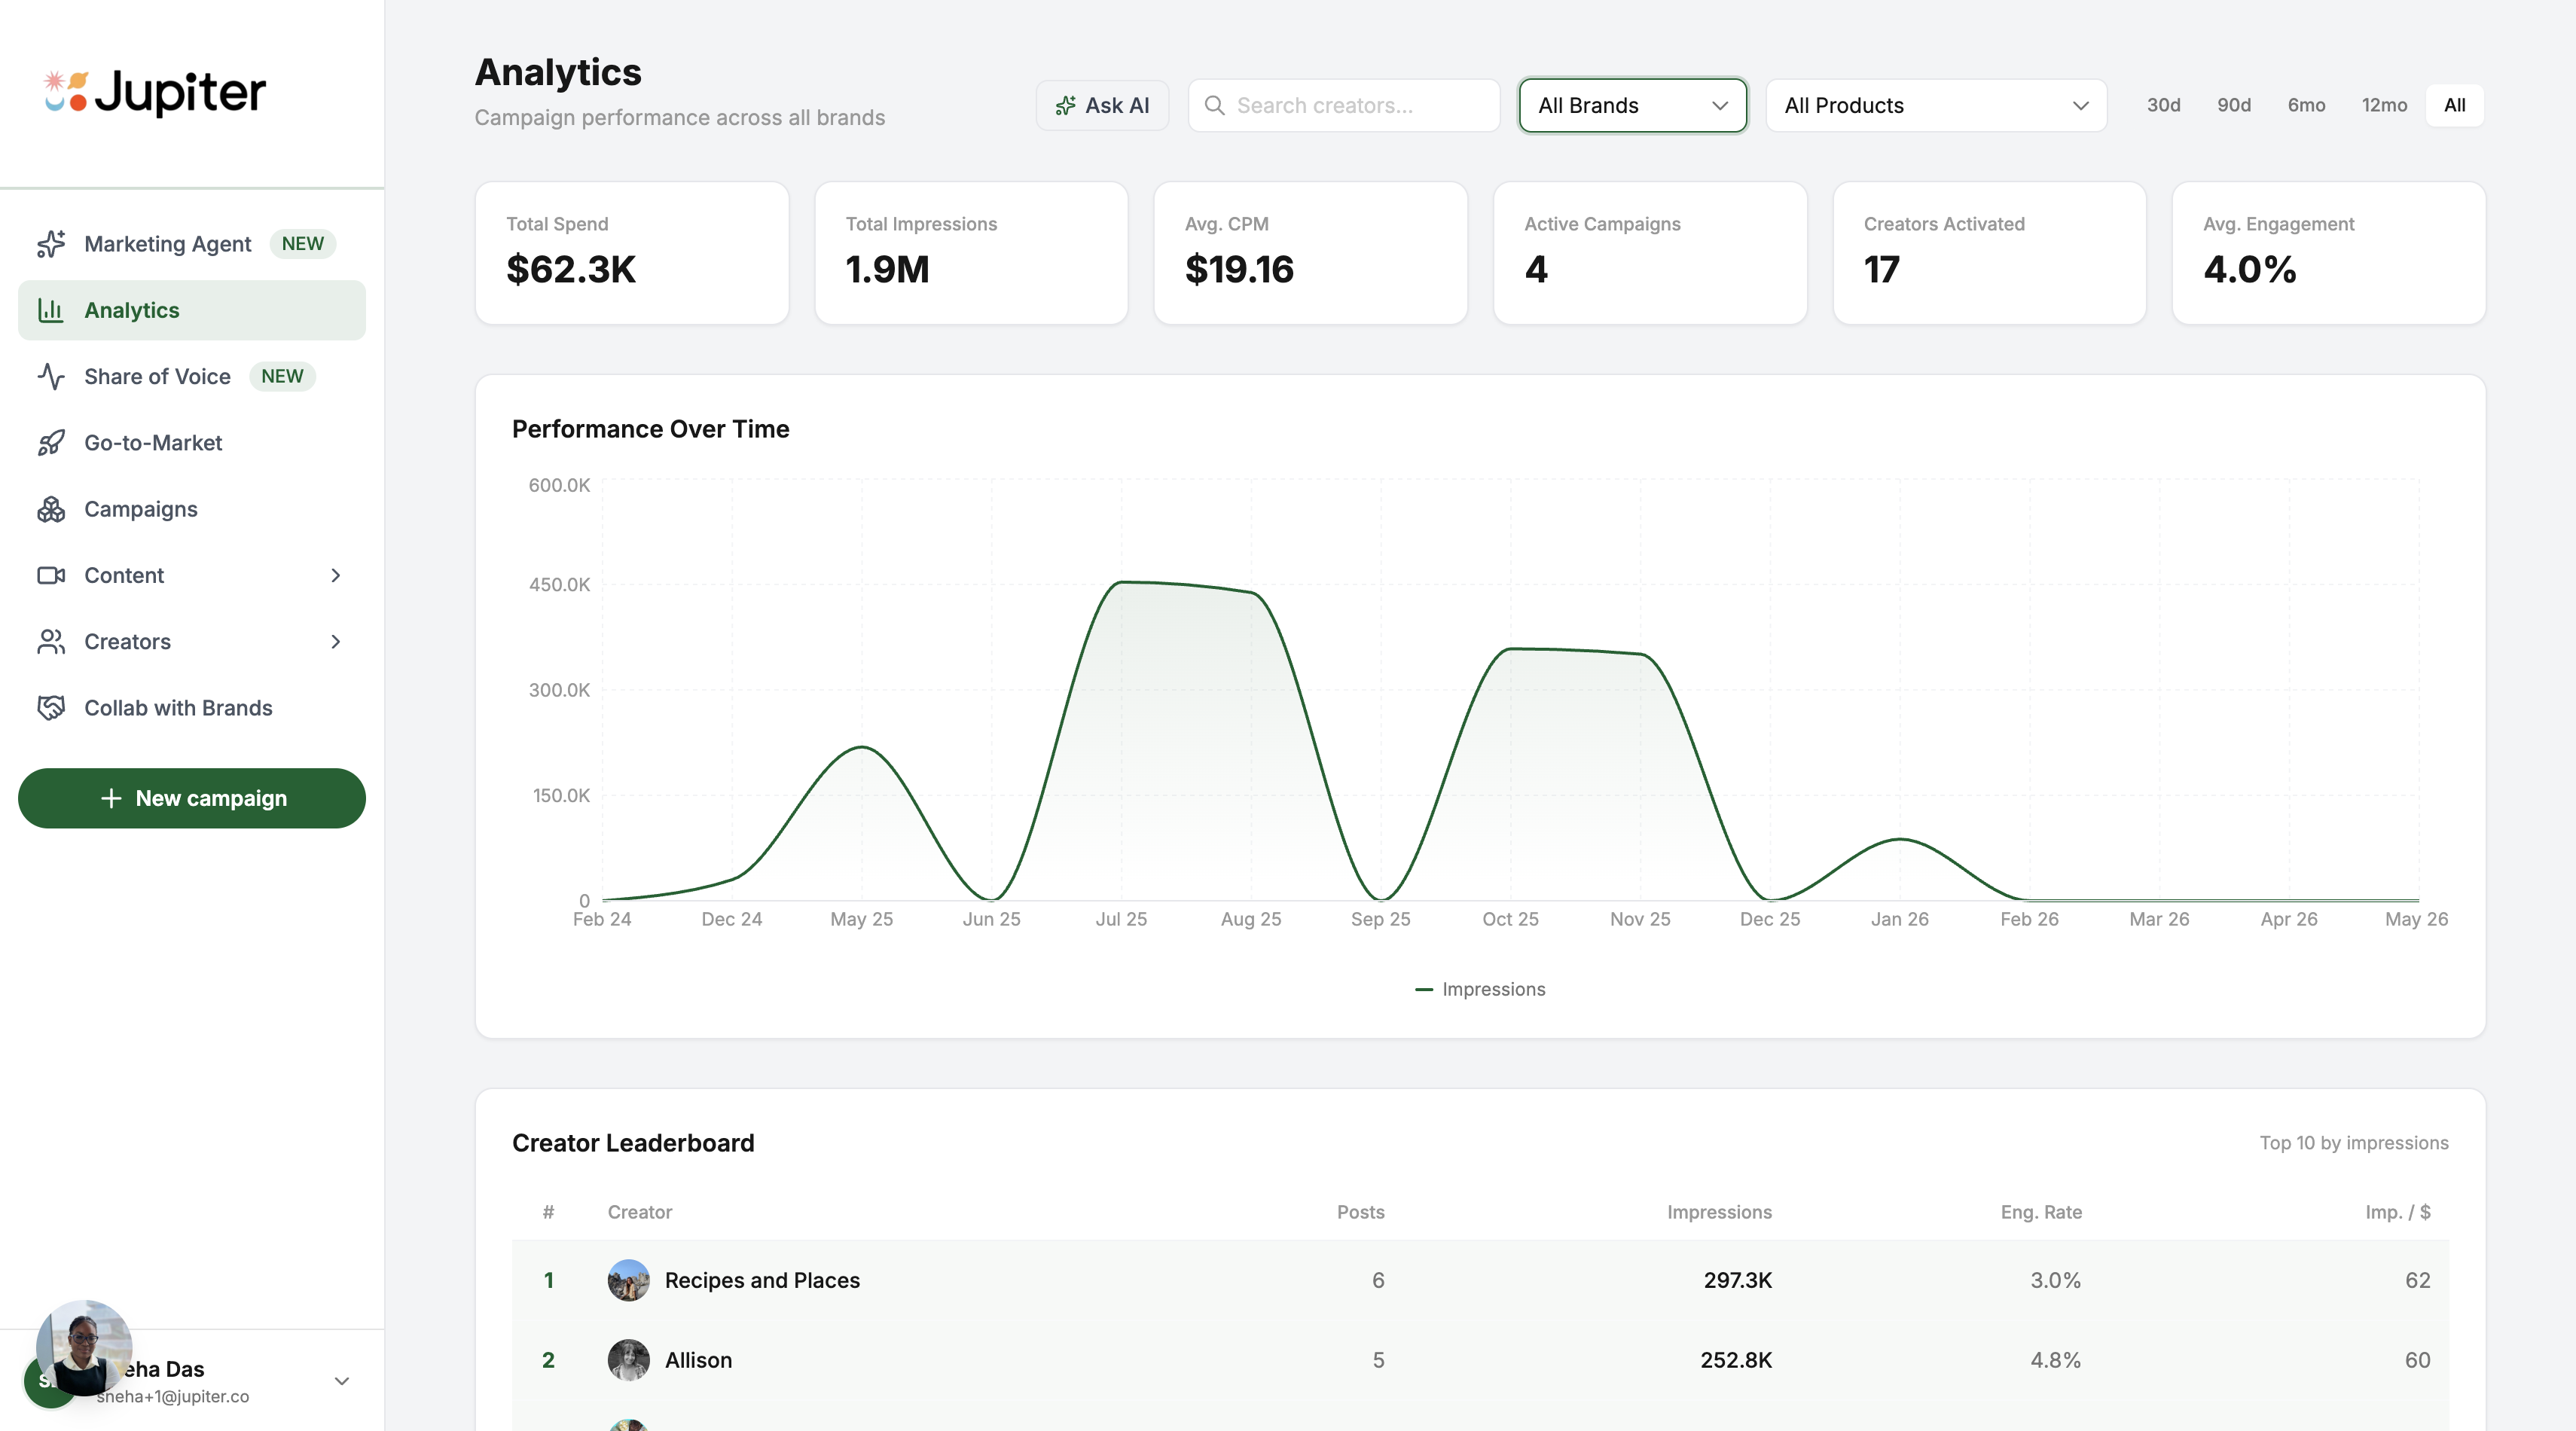Viewport: 2576px width, 1431px height.
Task: Open the All Products dropdown
Action: coord(1935,105)
